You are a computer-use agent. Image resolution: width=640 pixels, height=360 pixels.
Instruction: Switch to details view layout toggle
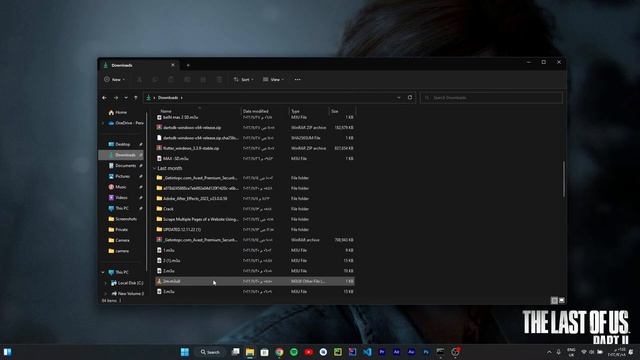(554, 300)
